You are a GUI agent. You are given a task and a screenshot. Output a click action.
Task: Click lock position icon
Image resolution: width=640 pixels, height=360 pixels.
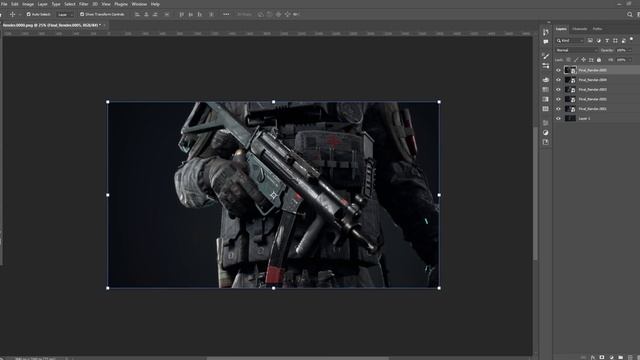584,60
